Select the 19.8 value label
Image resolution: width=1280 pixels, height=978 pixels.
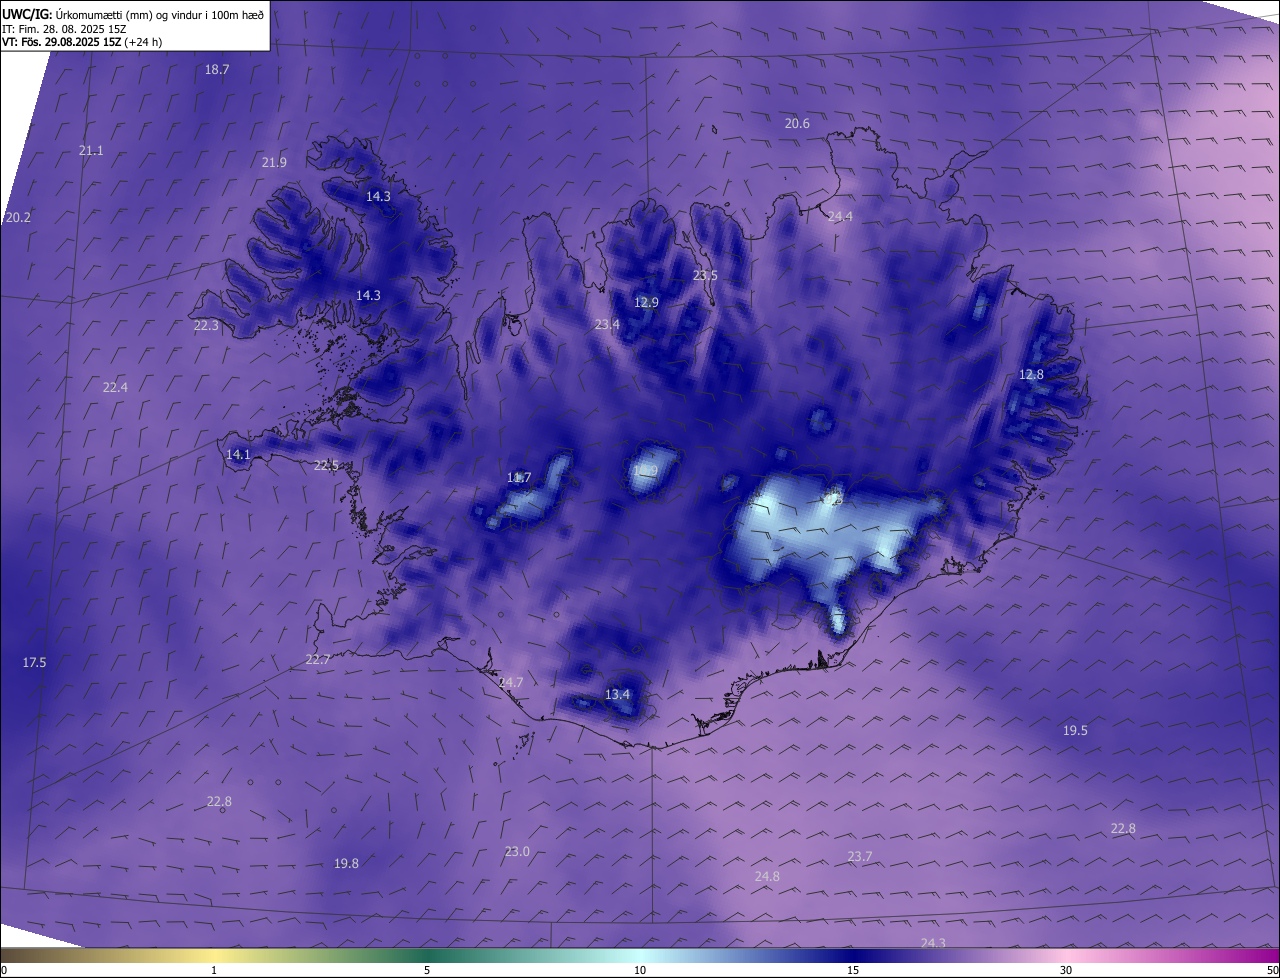[x=346, y=863]
